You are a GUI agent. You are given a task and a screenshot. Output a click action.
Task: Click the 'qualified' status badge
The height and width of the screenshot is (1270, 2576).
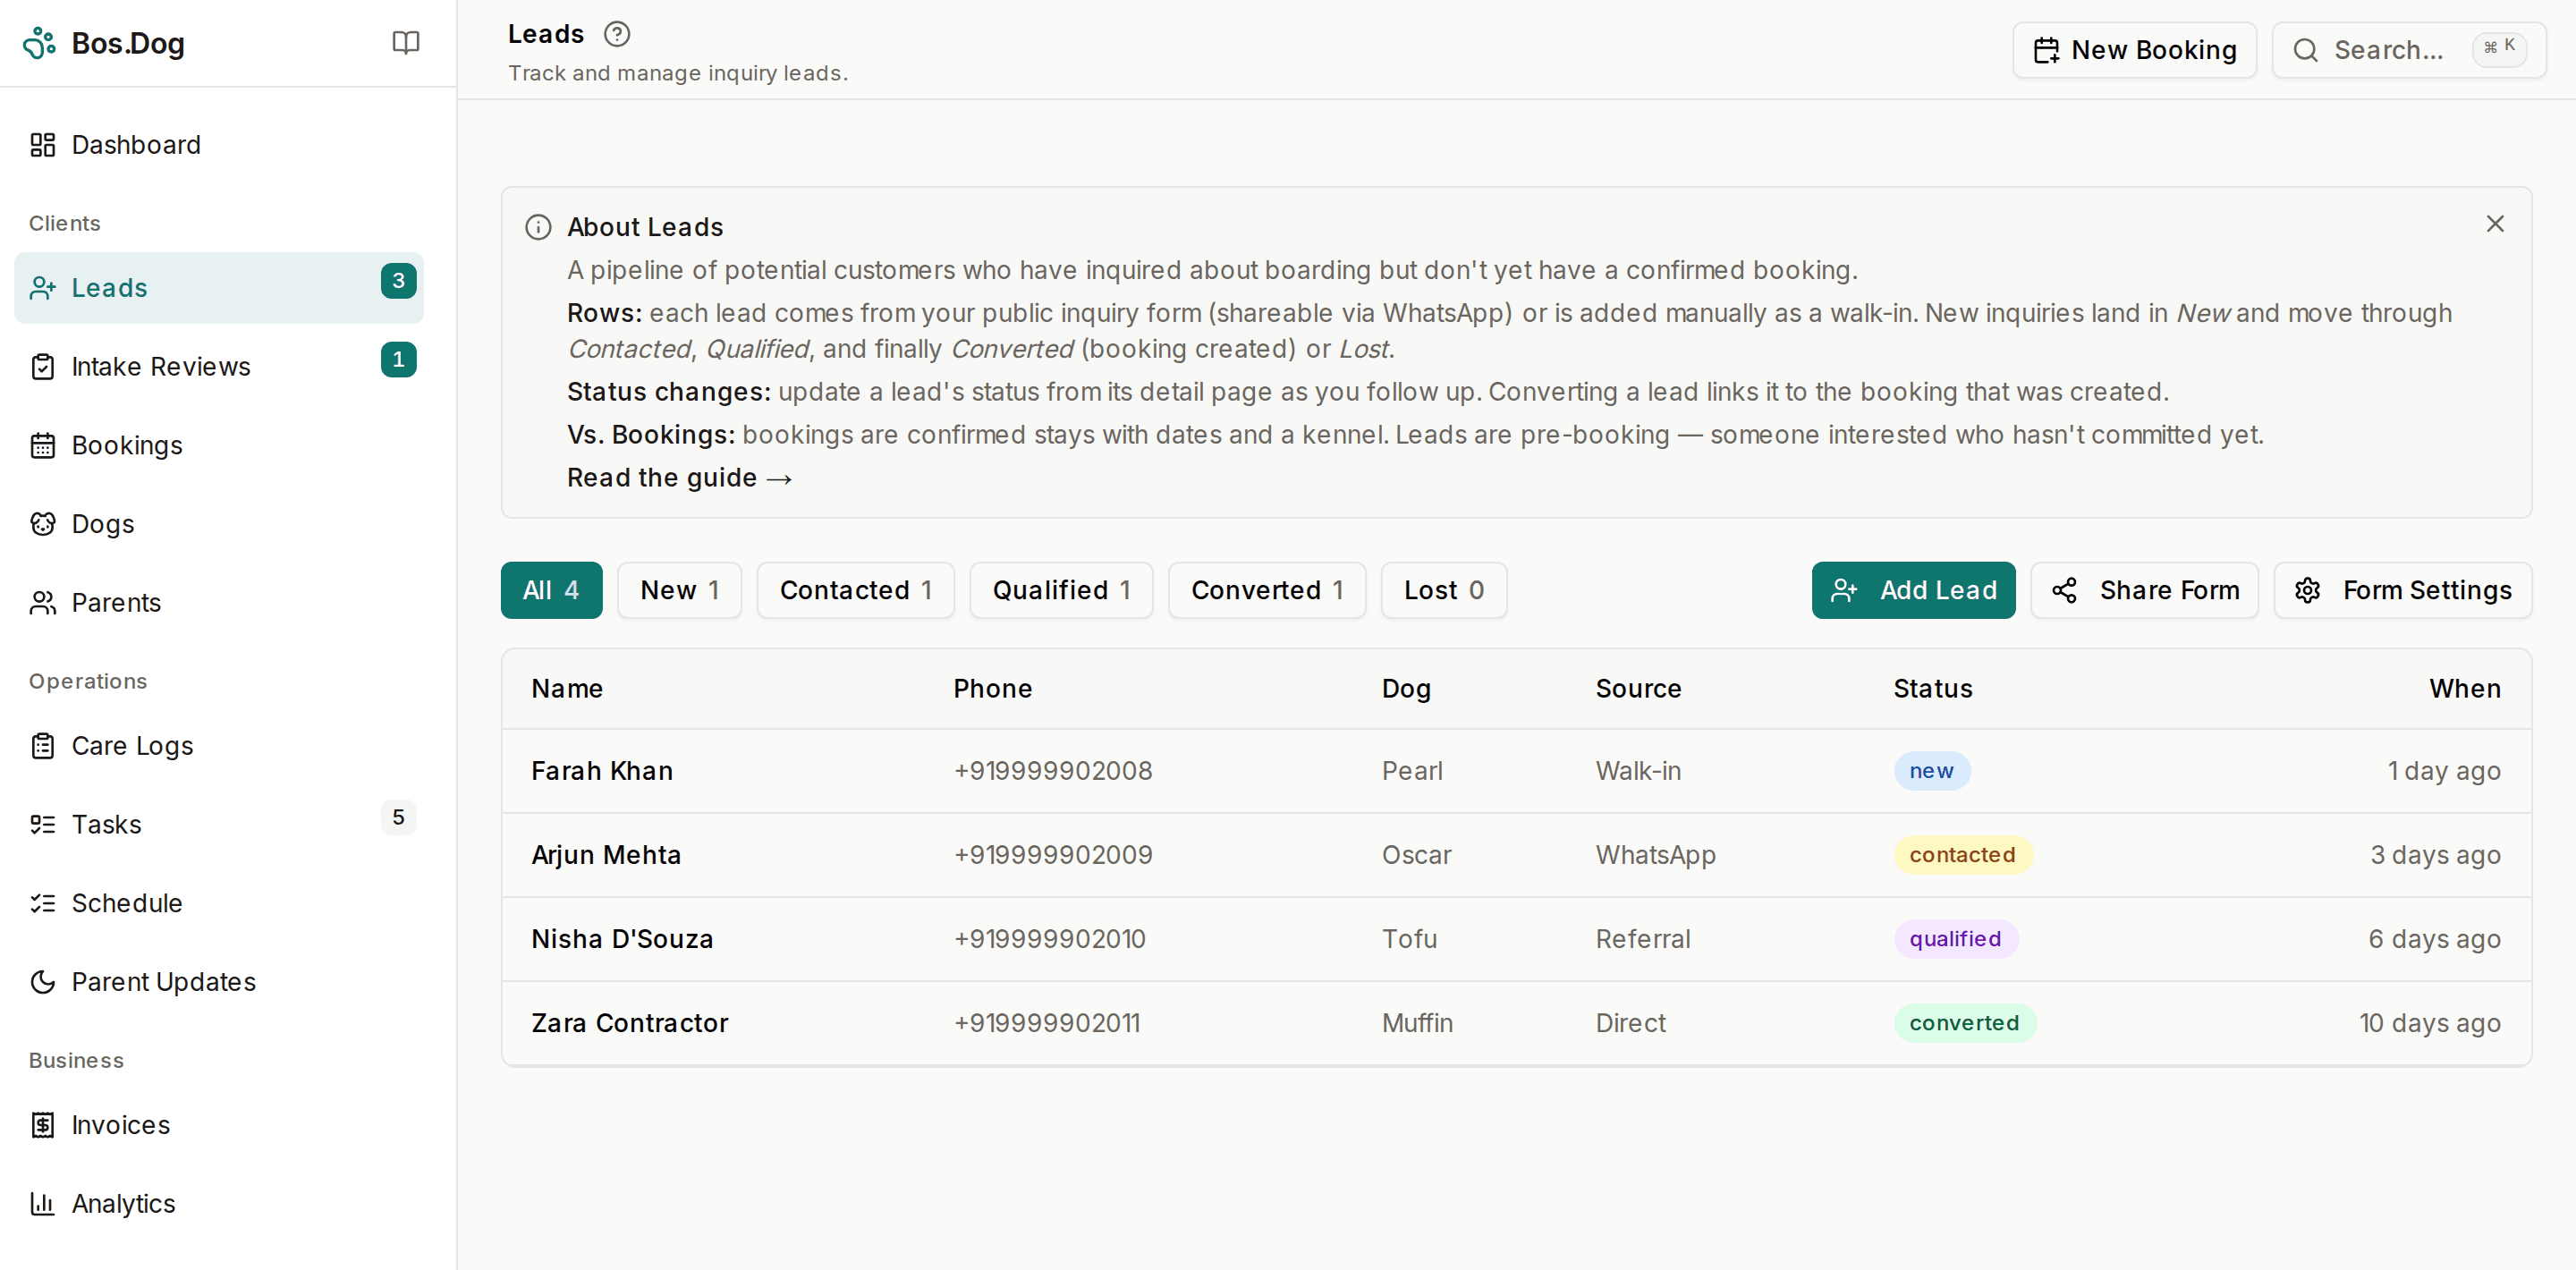click(1955, 939)
